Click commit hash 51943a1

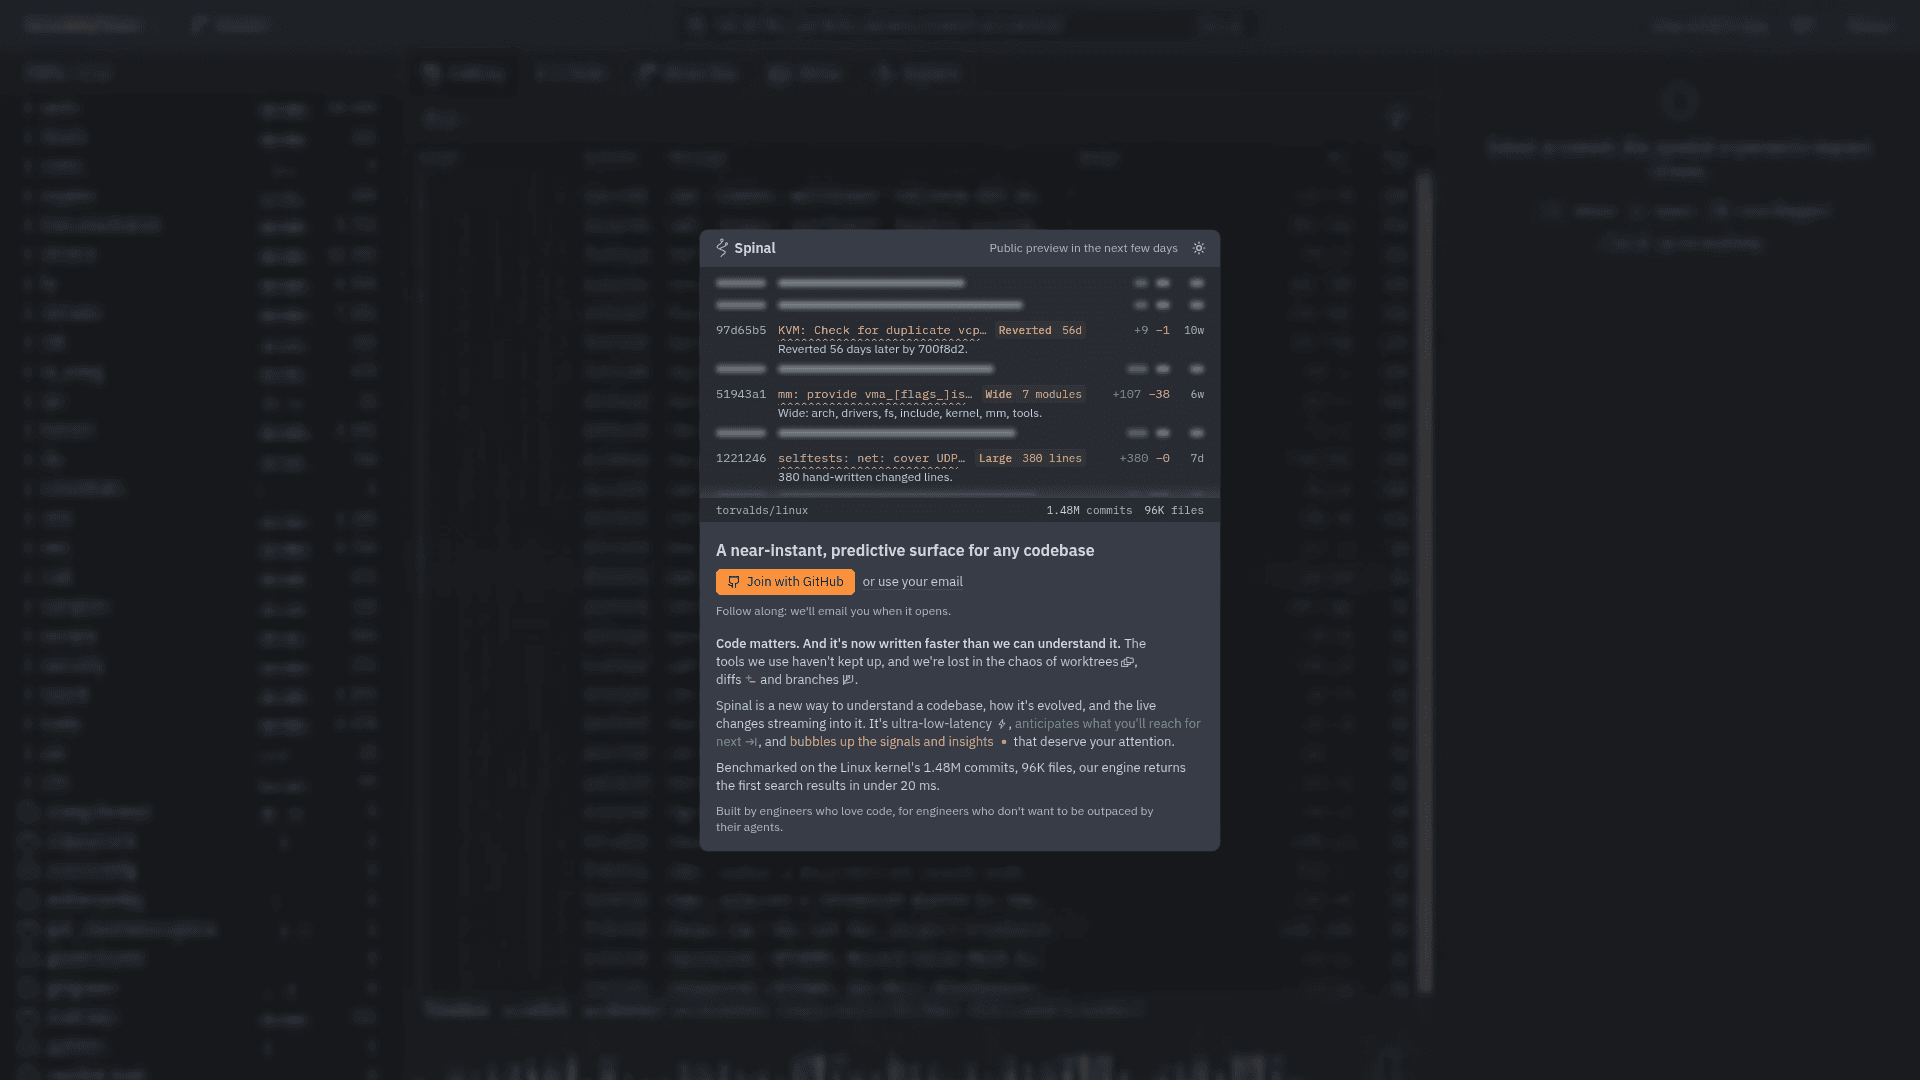[741, 394]
